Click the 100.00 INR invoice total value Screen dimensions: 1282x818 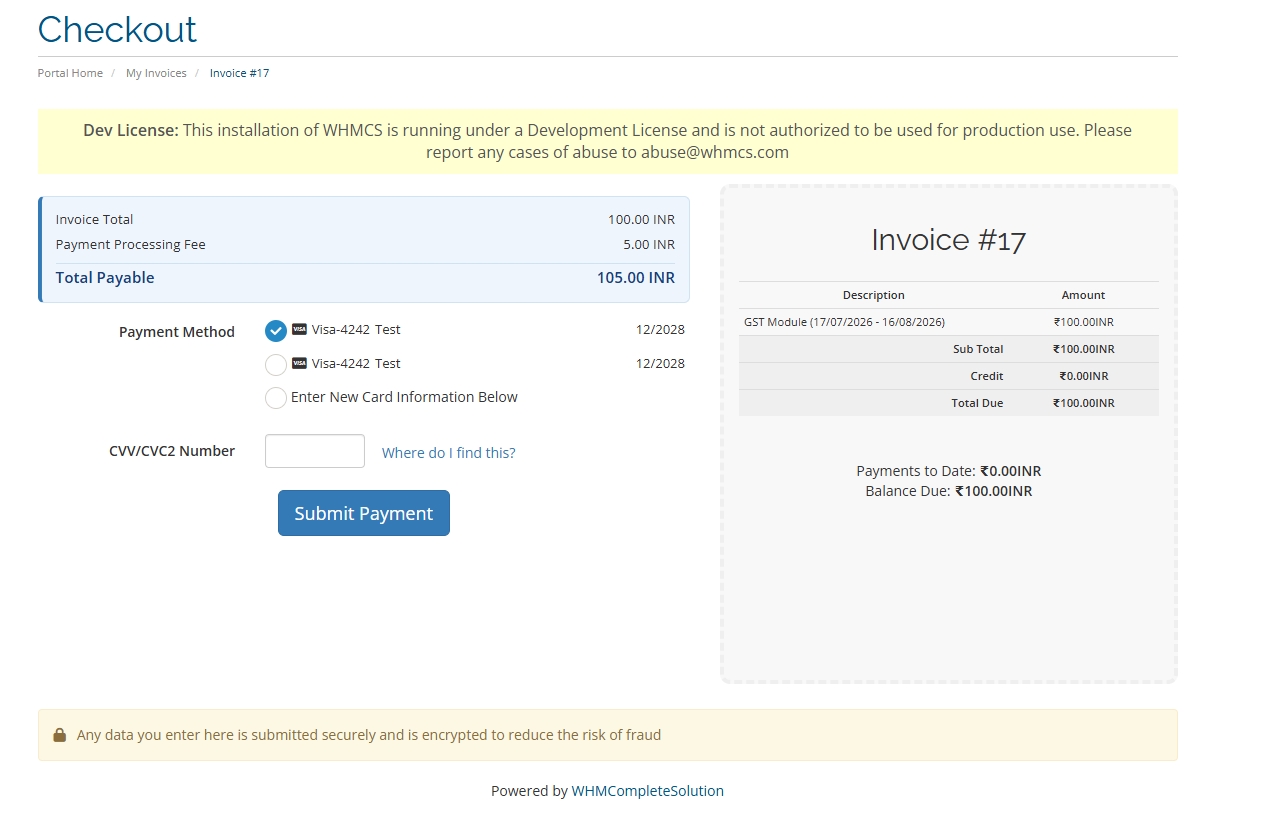click(x=641, y=220)
